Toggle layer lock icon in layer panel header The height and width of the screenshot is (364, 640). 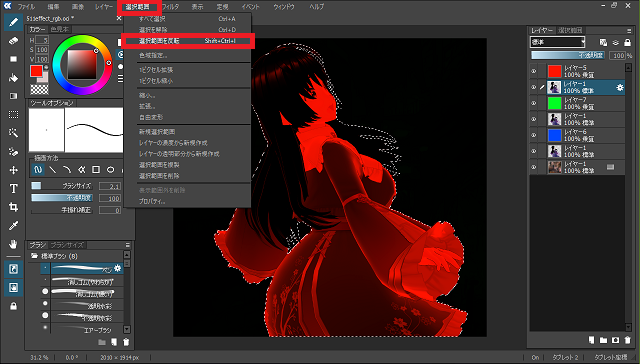point(627,42)
